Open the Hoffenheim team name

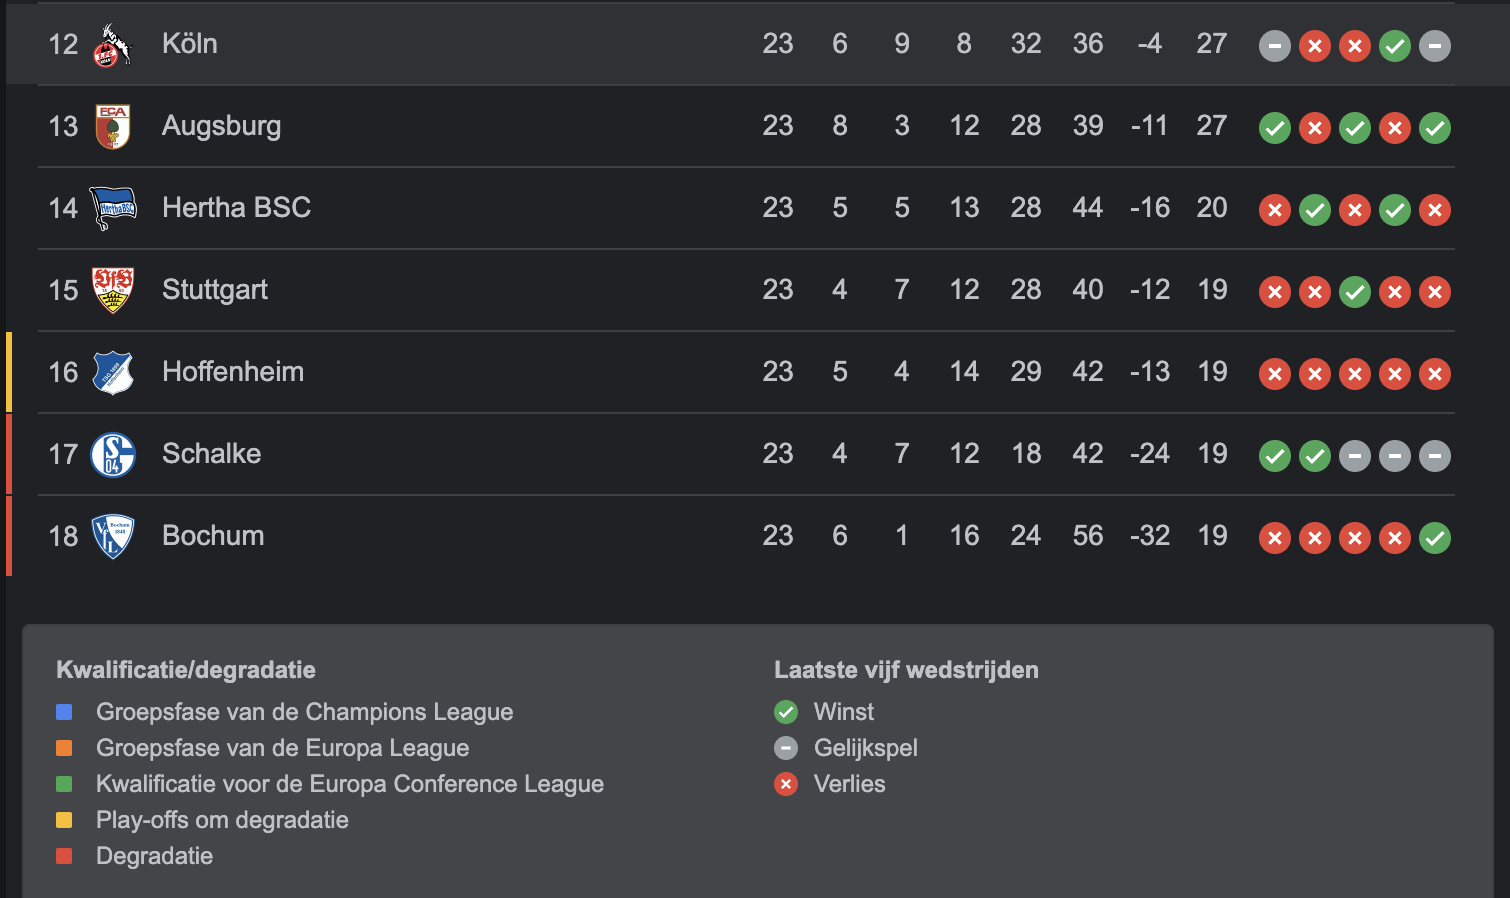coord(233,371)
